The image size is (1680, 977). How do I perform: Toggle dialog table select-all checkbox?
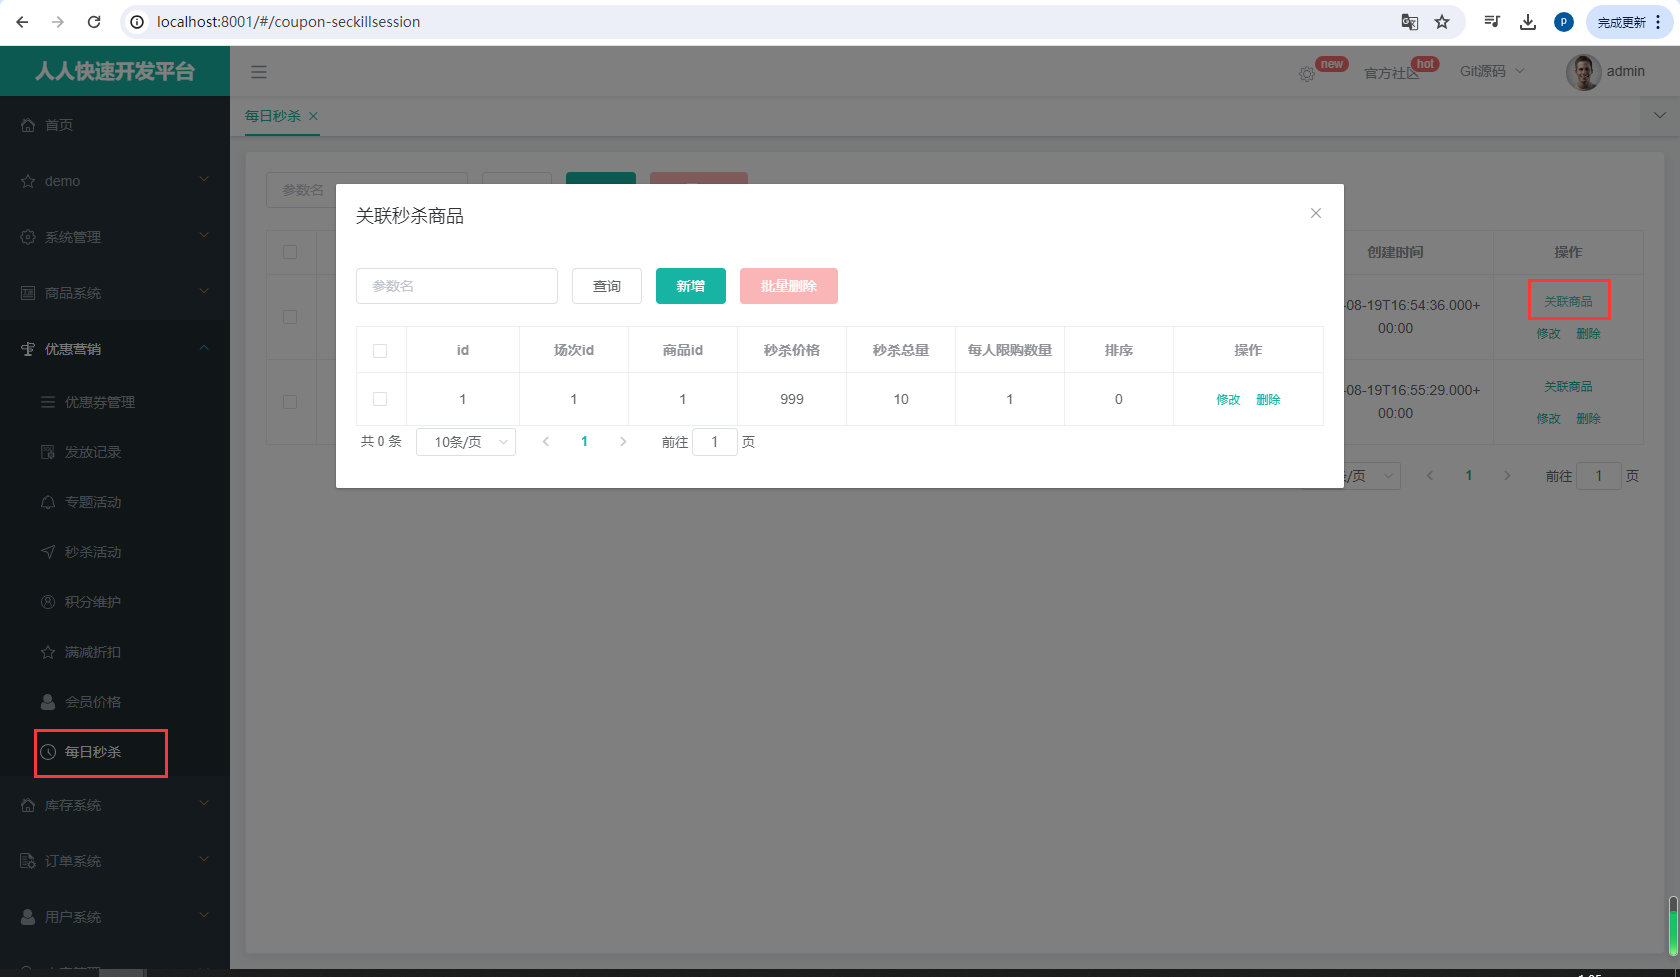click(380, 351)
